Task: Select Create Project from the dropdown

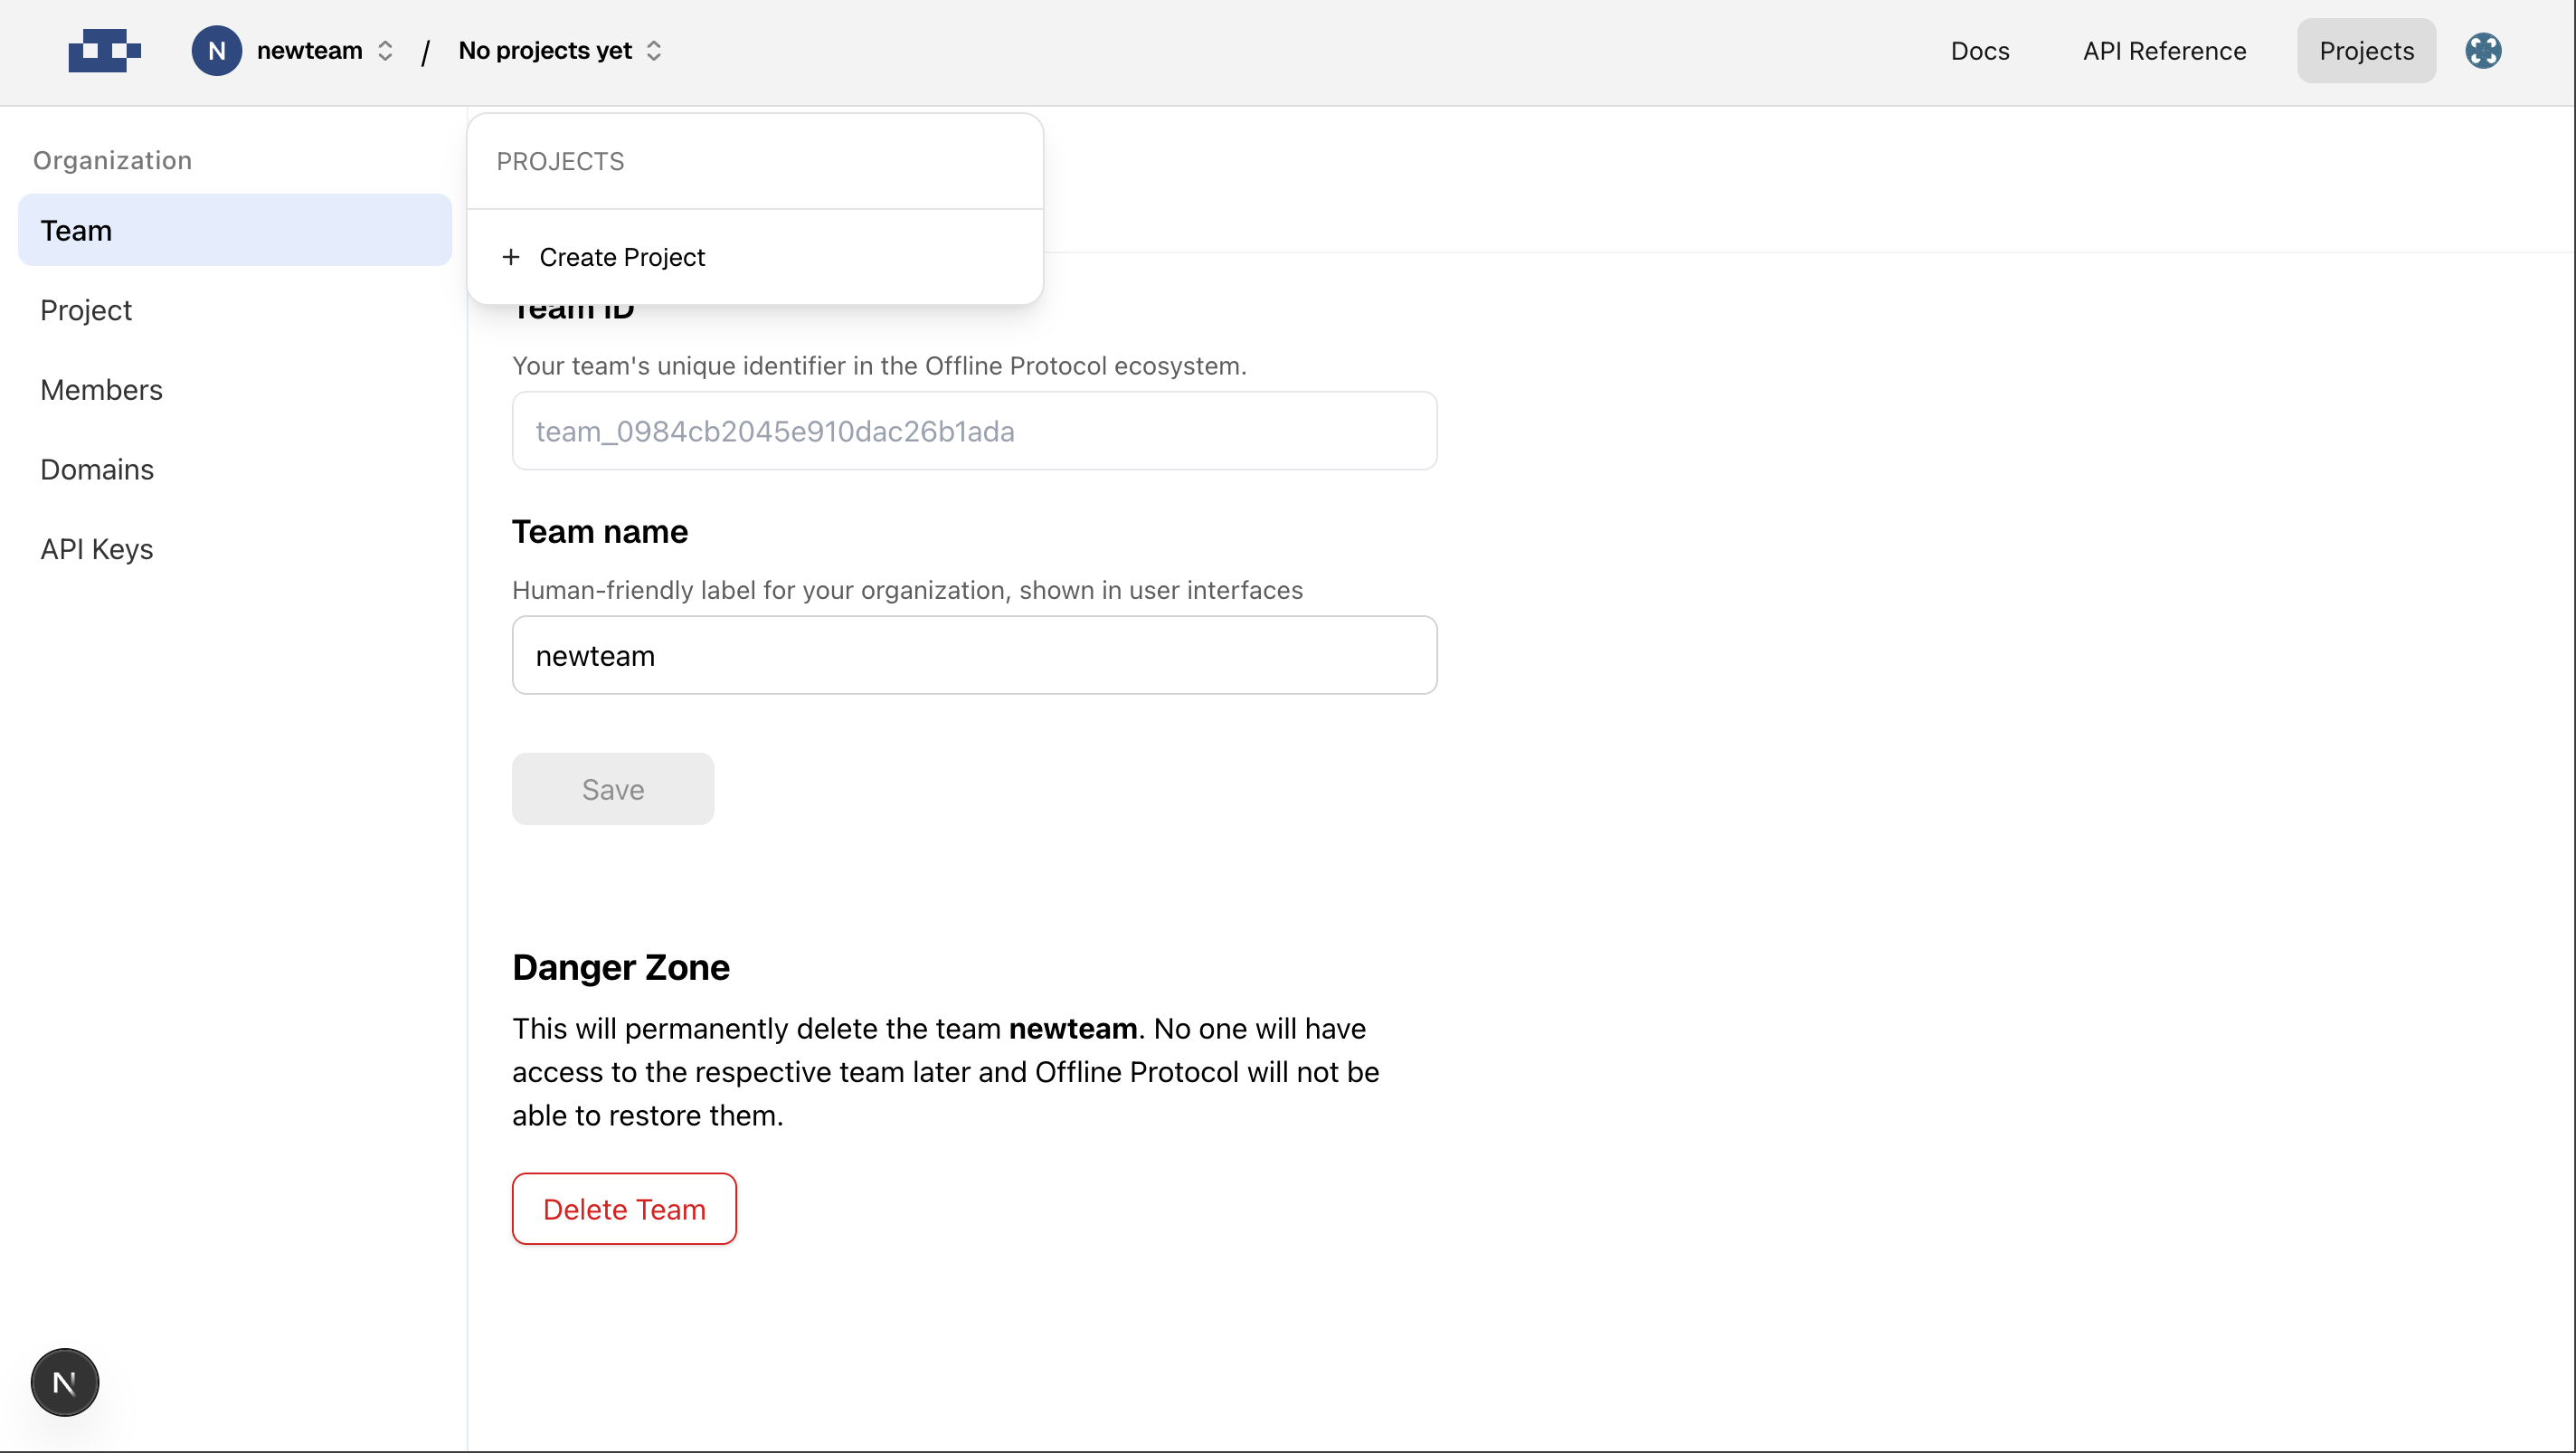Action: (621, 257)
